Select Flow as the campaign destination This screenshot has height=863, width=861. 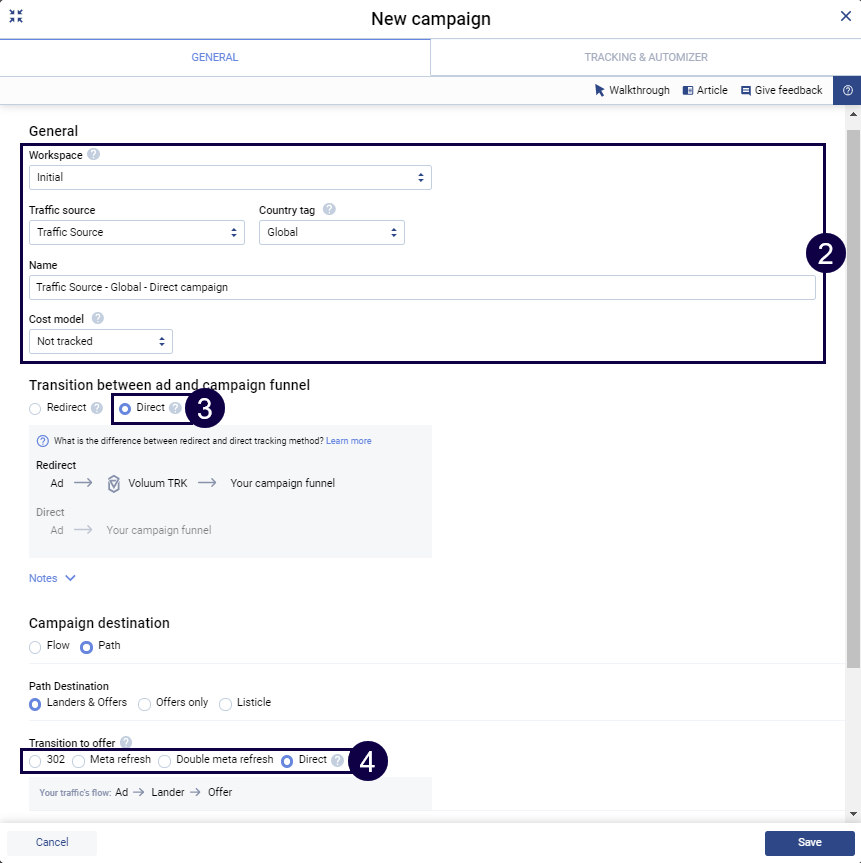click(x=36, y=646)
